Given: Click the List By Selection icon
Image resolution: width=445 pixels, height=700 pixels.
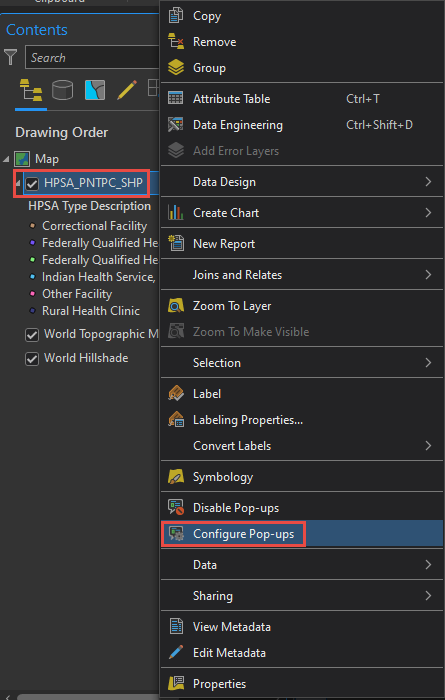Looking at the screenshot, I should 95,90.
